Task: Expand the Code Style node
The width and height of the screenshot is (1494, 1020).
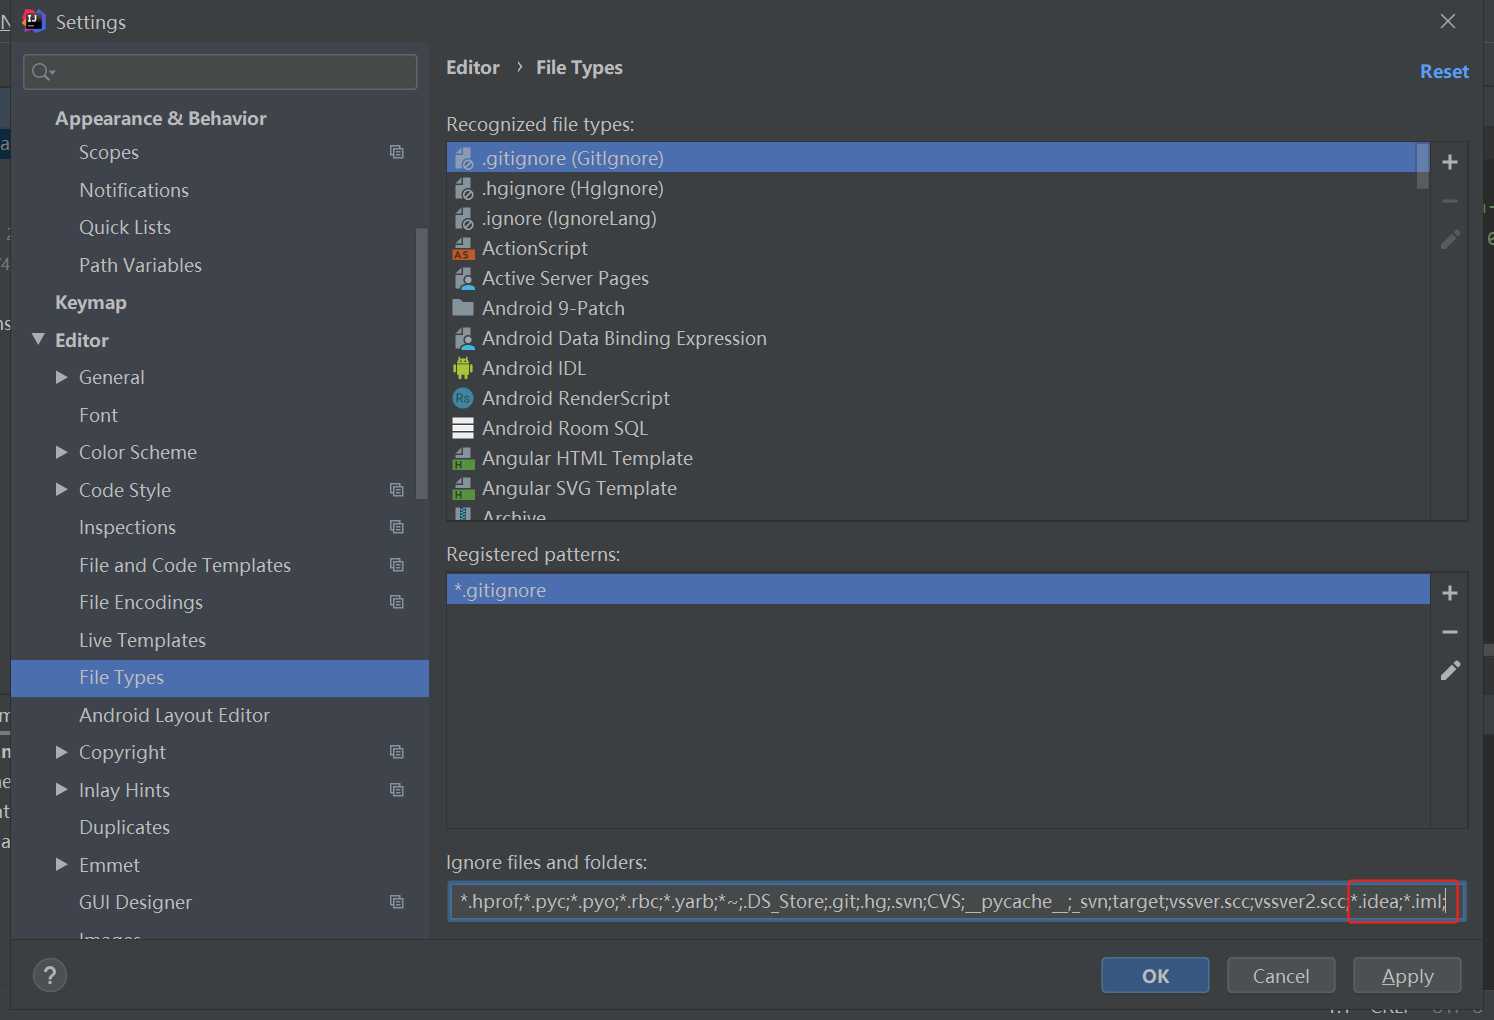Action: pyautogui.click(x=61, y=490)
